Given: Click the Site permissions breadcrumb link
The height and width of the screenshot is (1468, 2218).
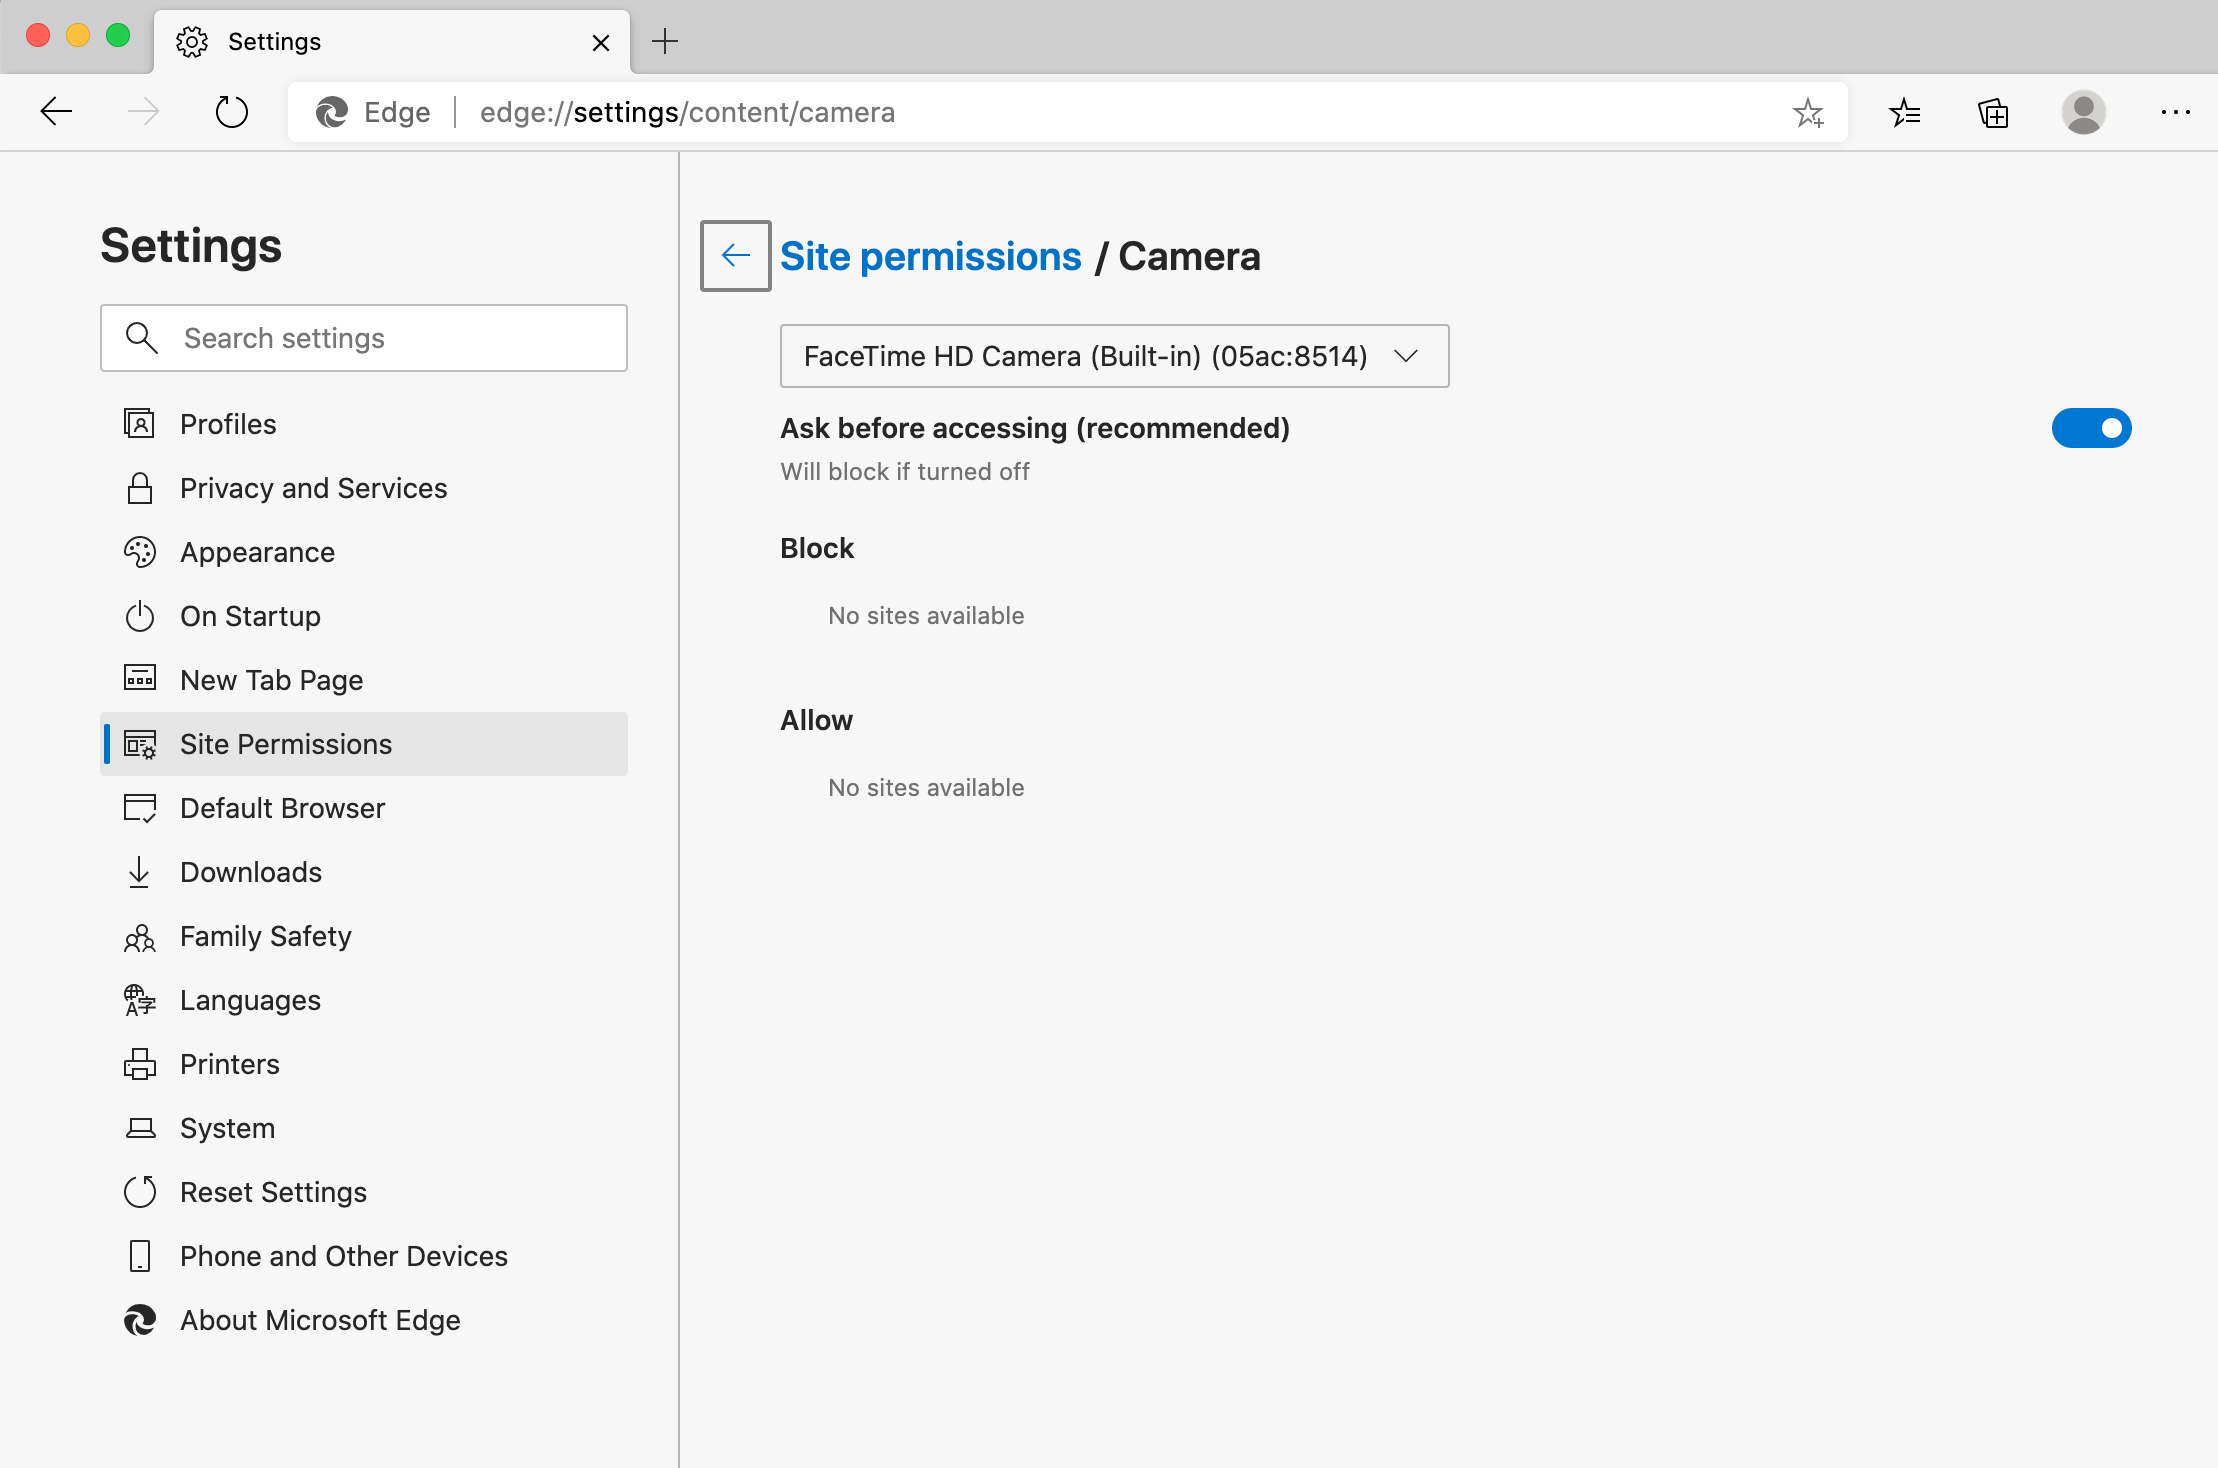Looking at the screenshot, I should [930, 256].
